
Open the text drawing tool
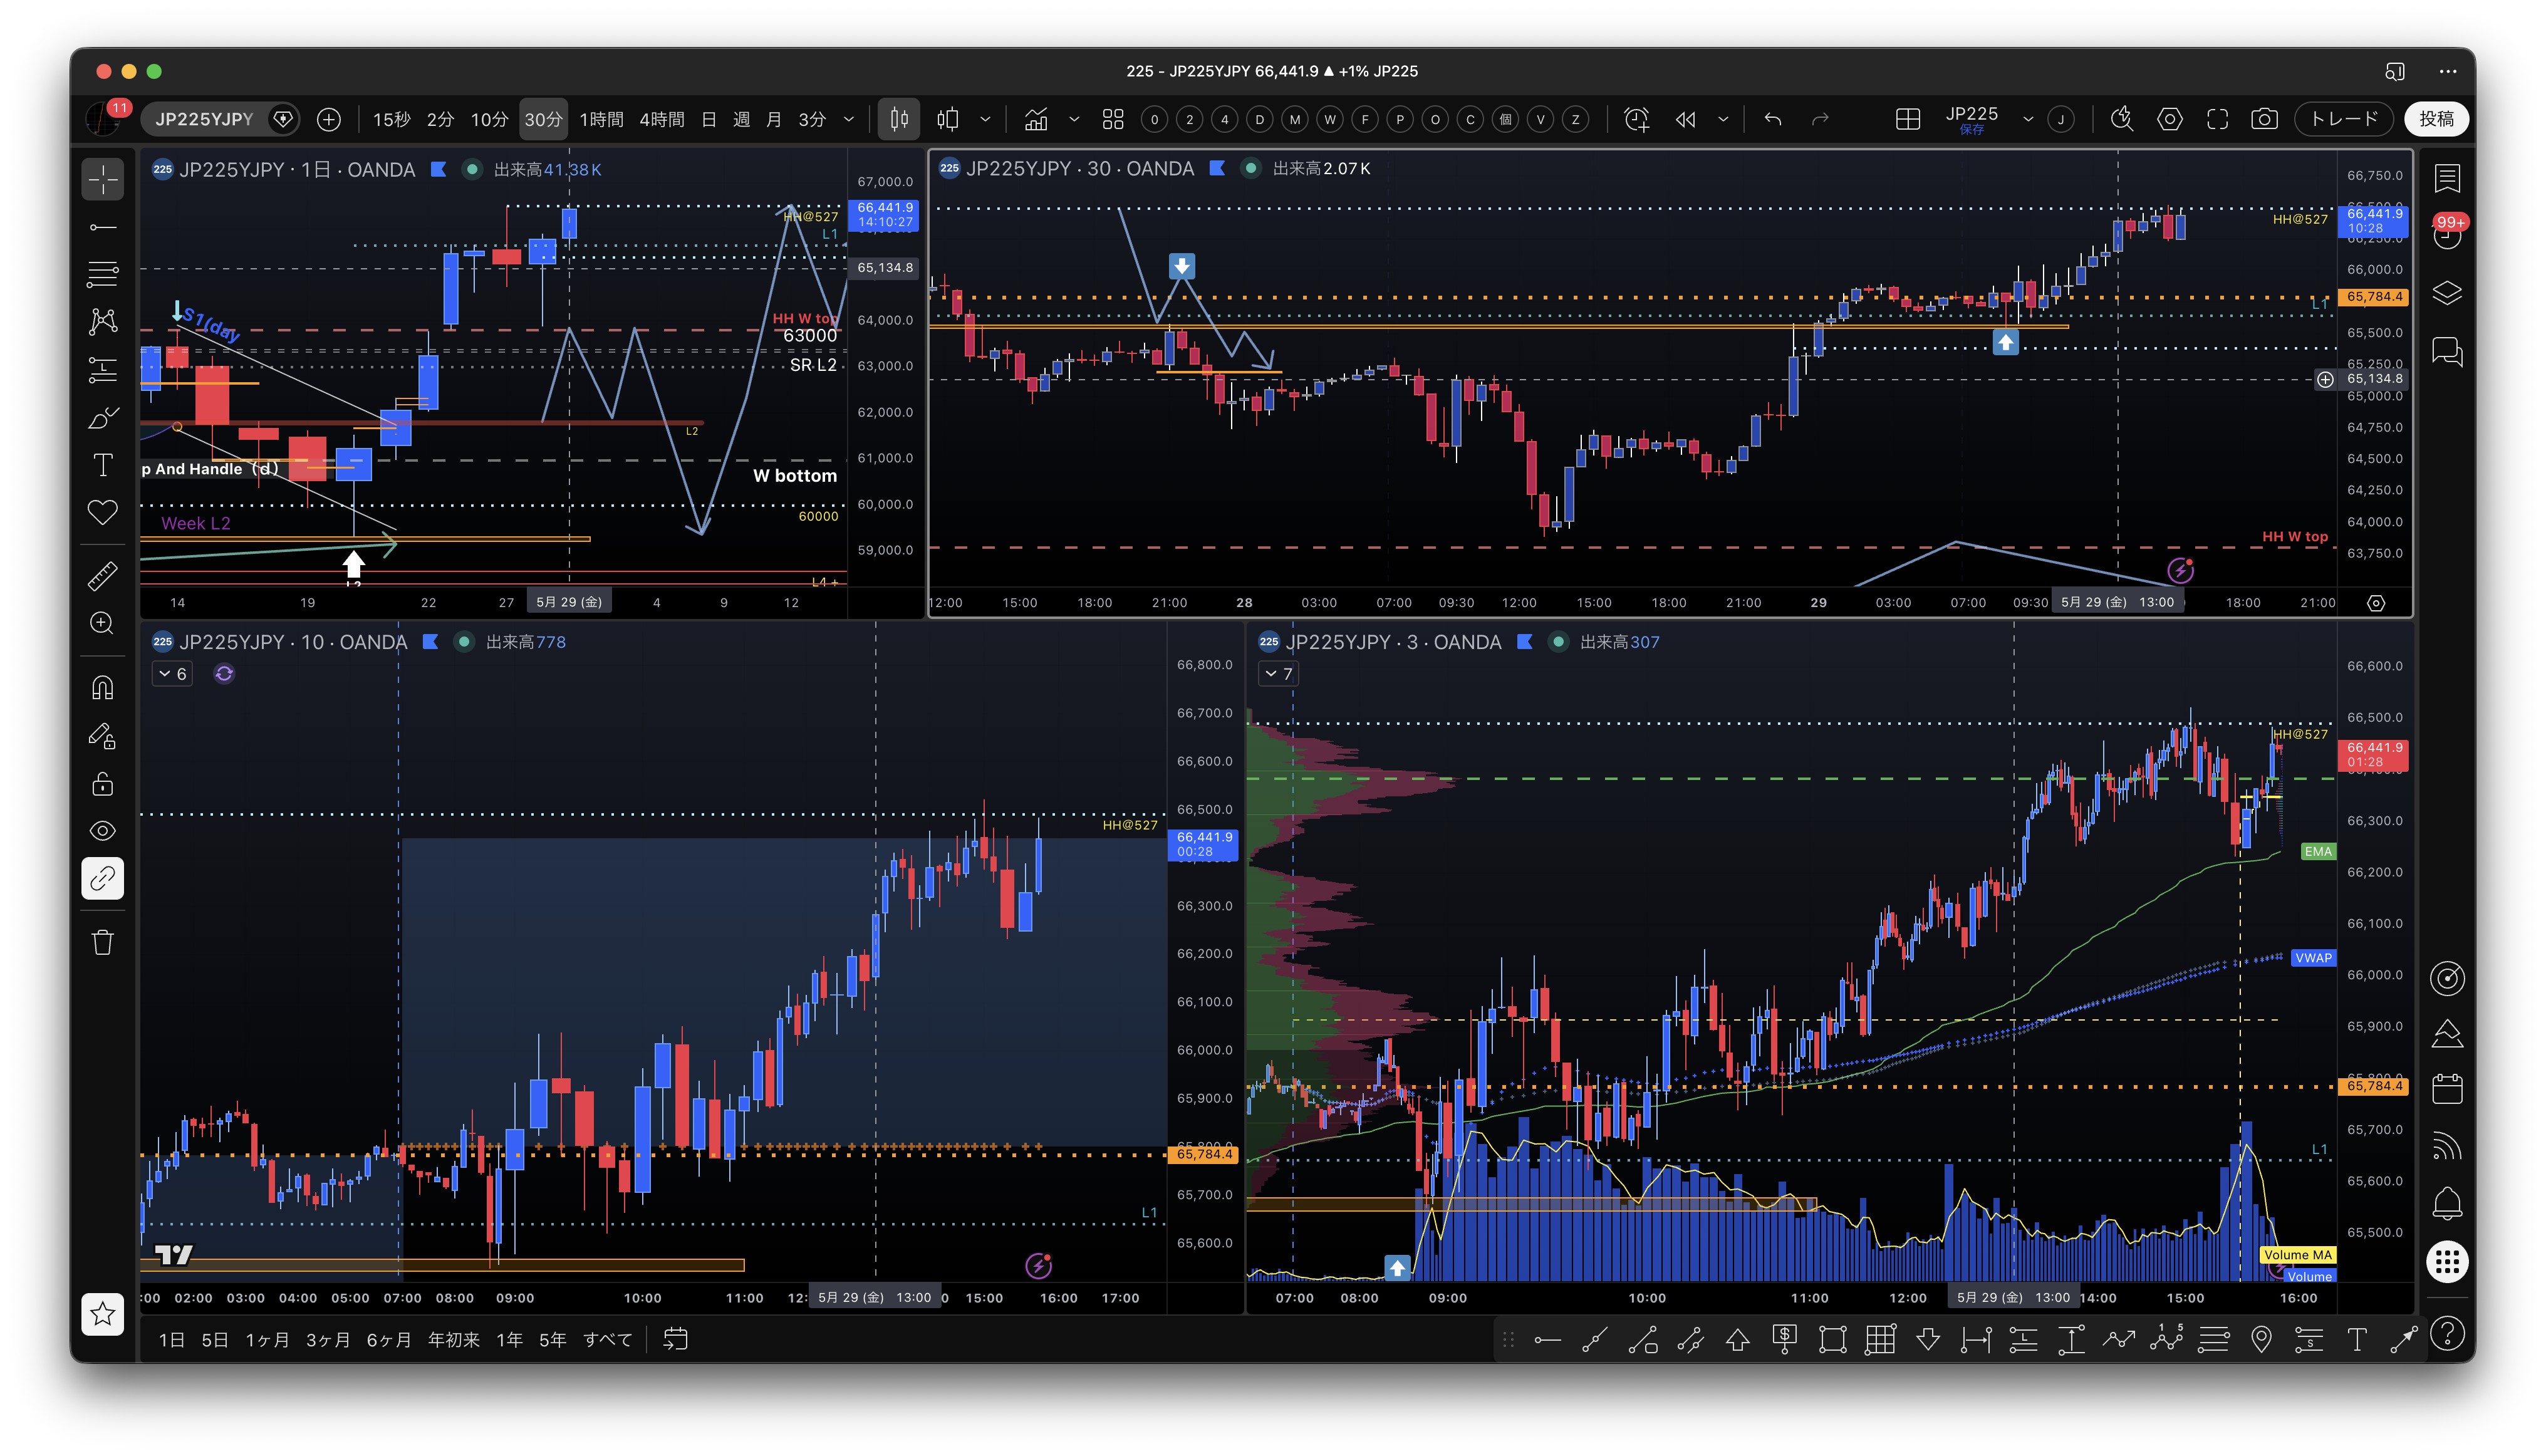pos(103,465)
